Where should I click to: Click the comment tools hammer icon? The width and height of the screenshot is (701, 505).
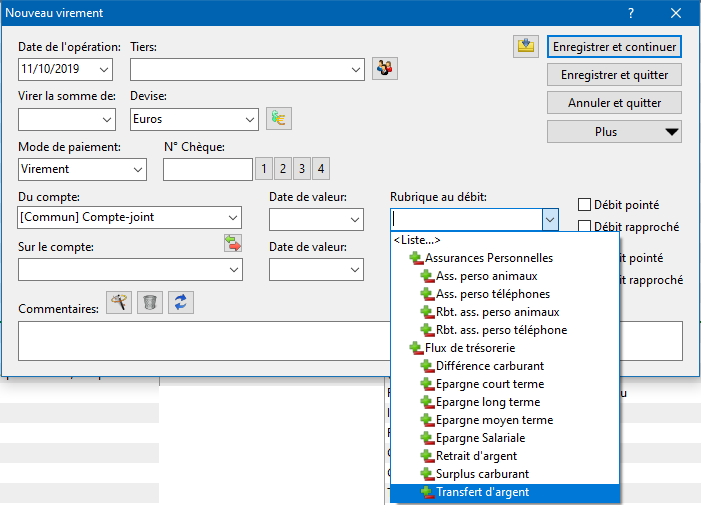[x=119, y=303]
